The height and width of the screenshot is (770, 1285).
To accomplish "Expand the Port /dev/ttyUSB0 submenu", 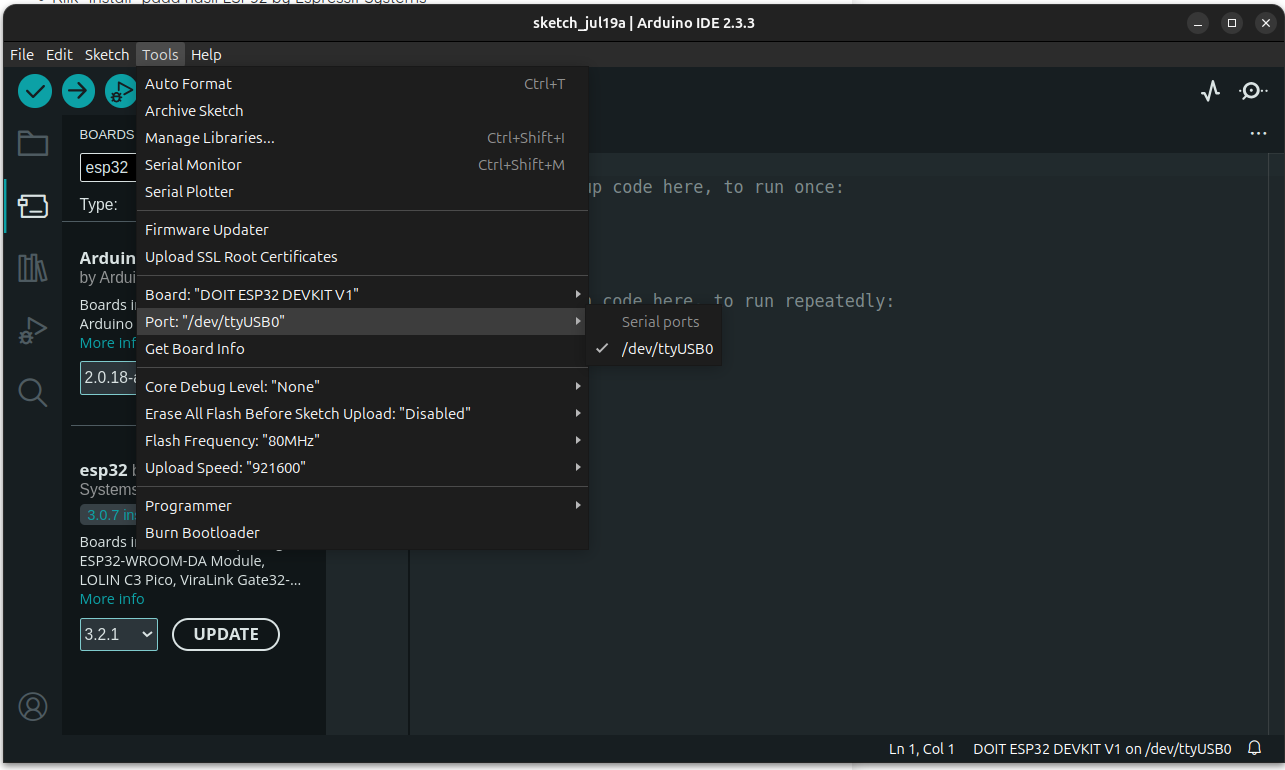I will [362, 321].
